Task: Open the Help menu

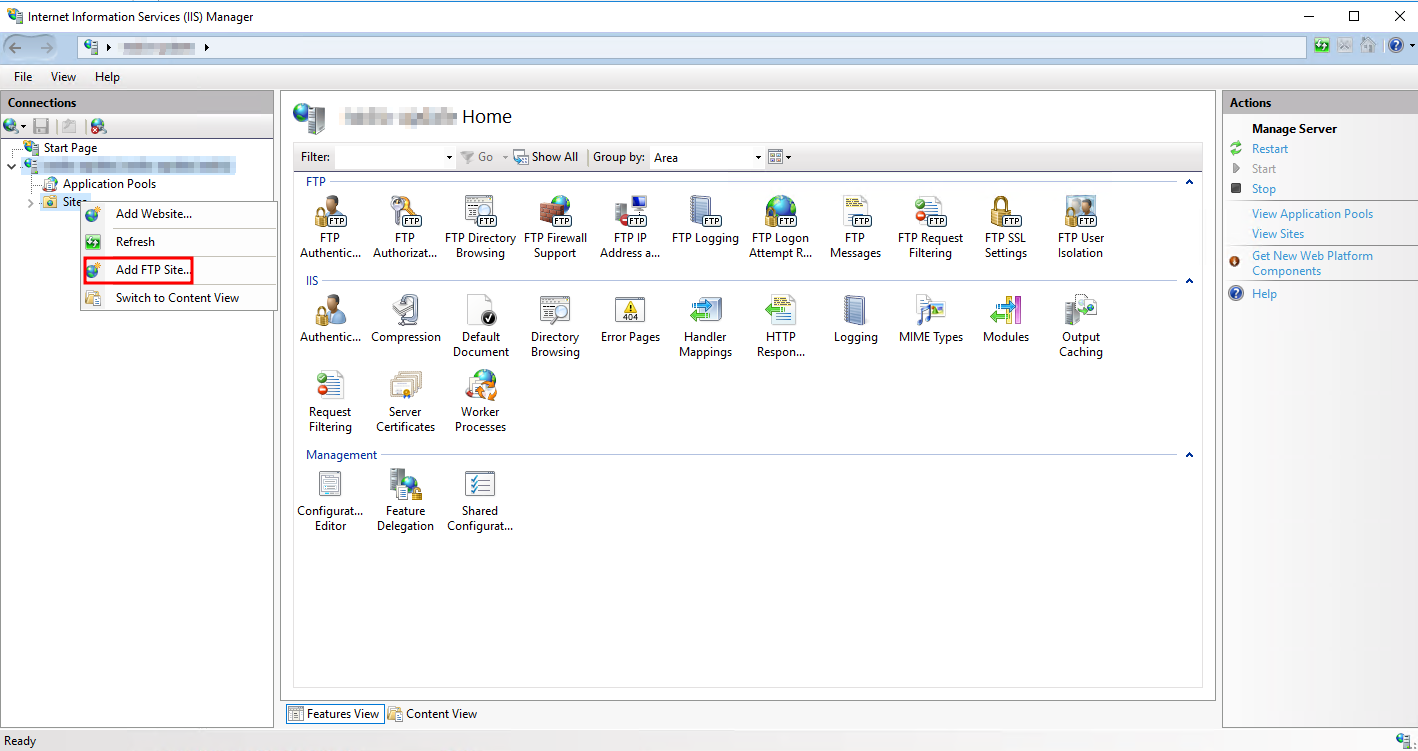Action: tap(107, 77)
